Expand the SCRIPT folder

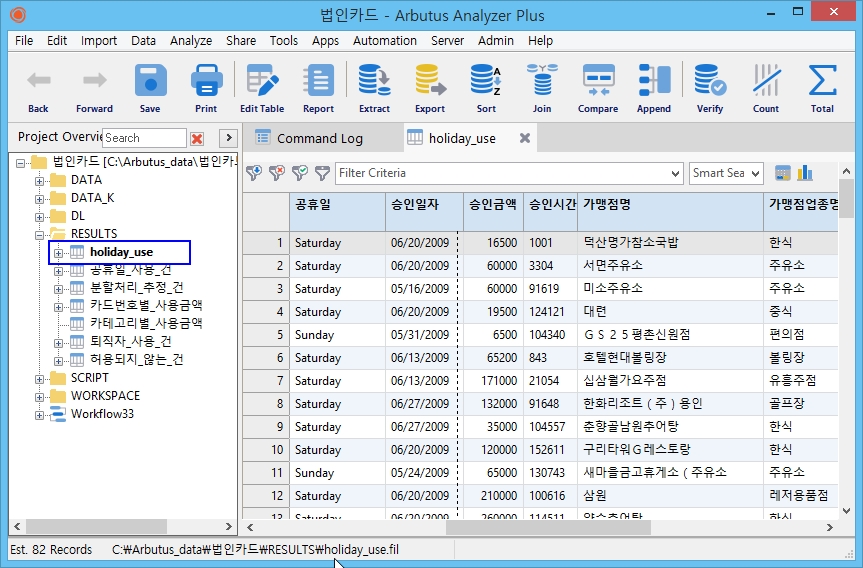tap(39, 379)
